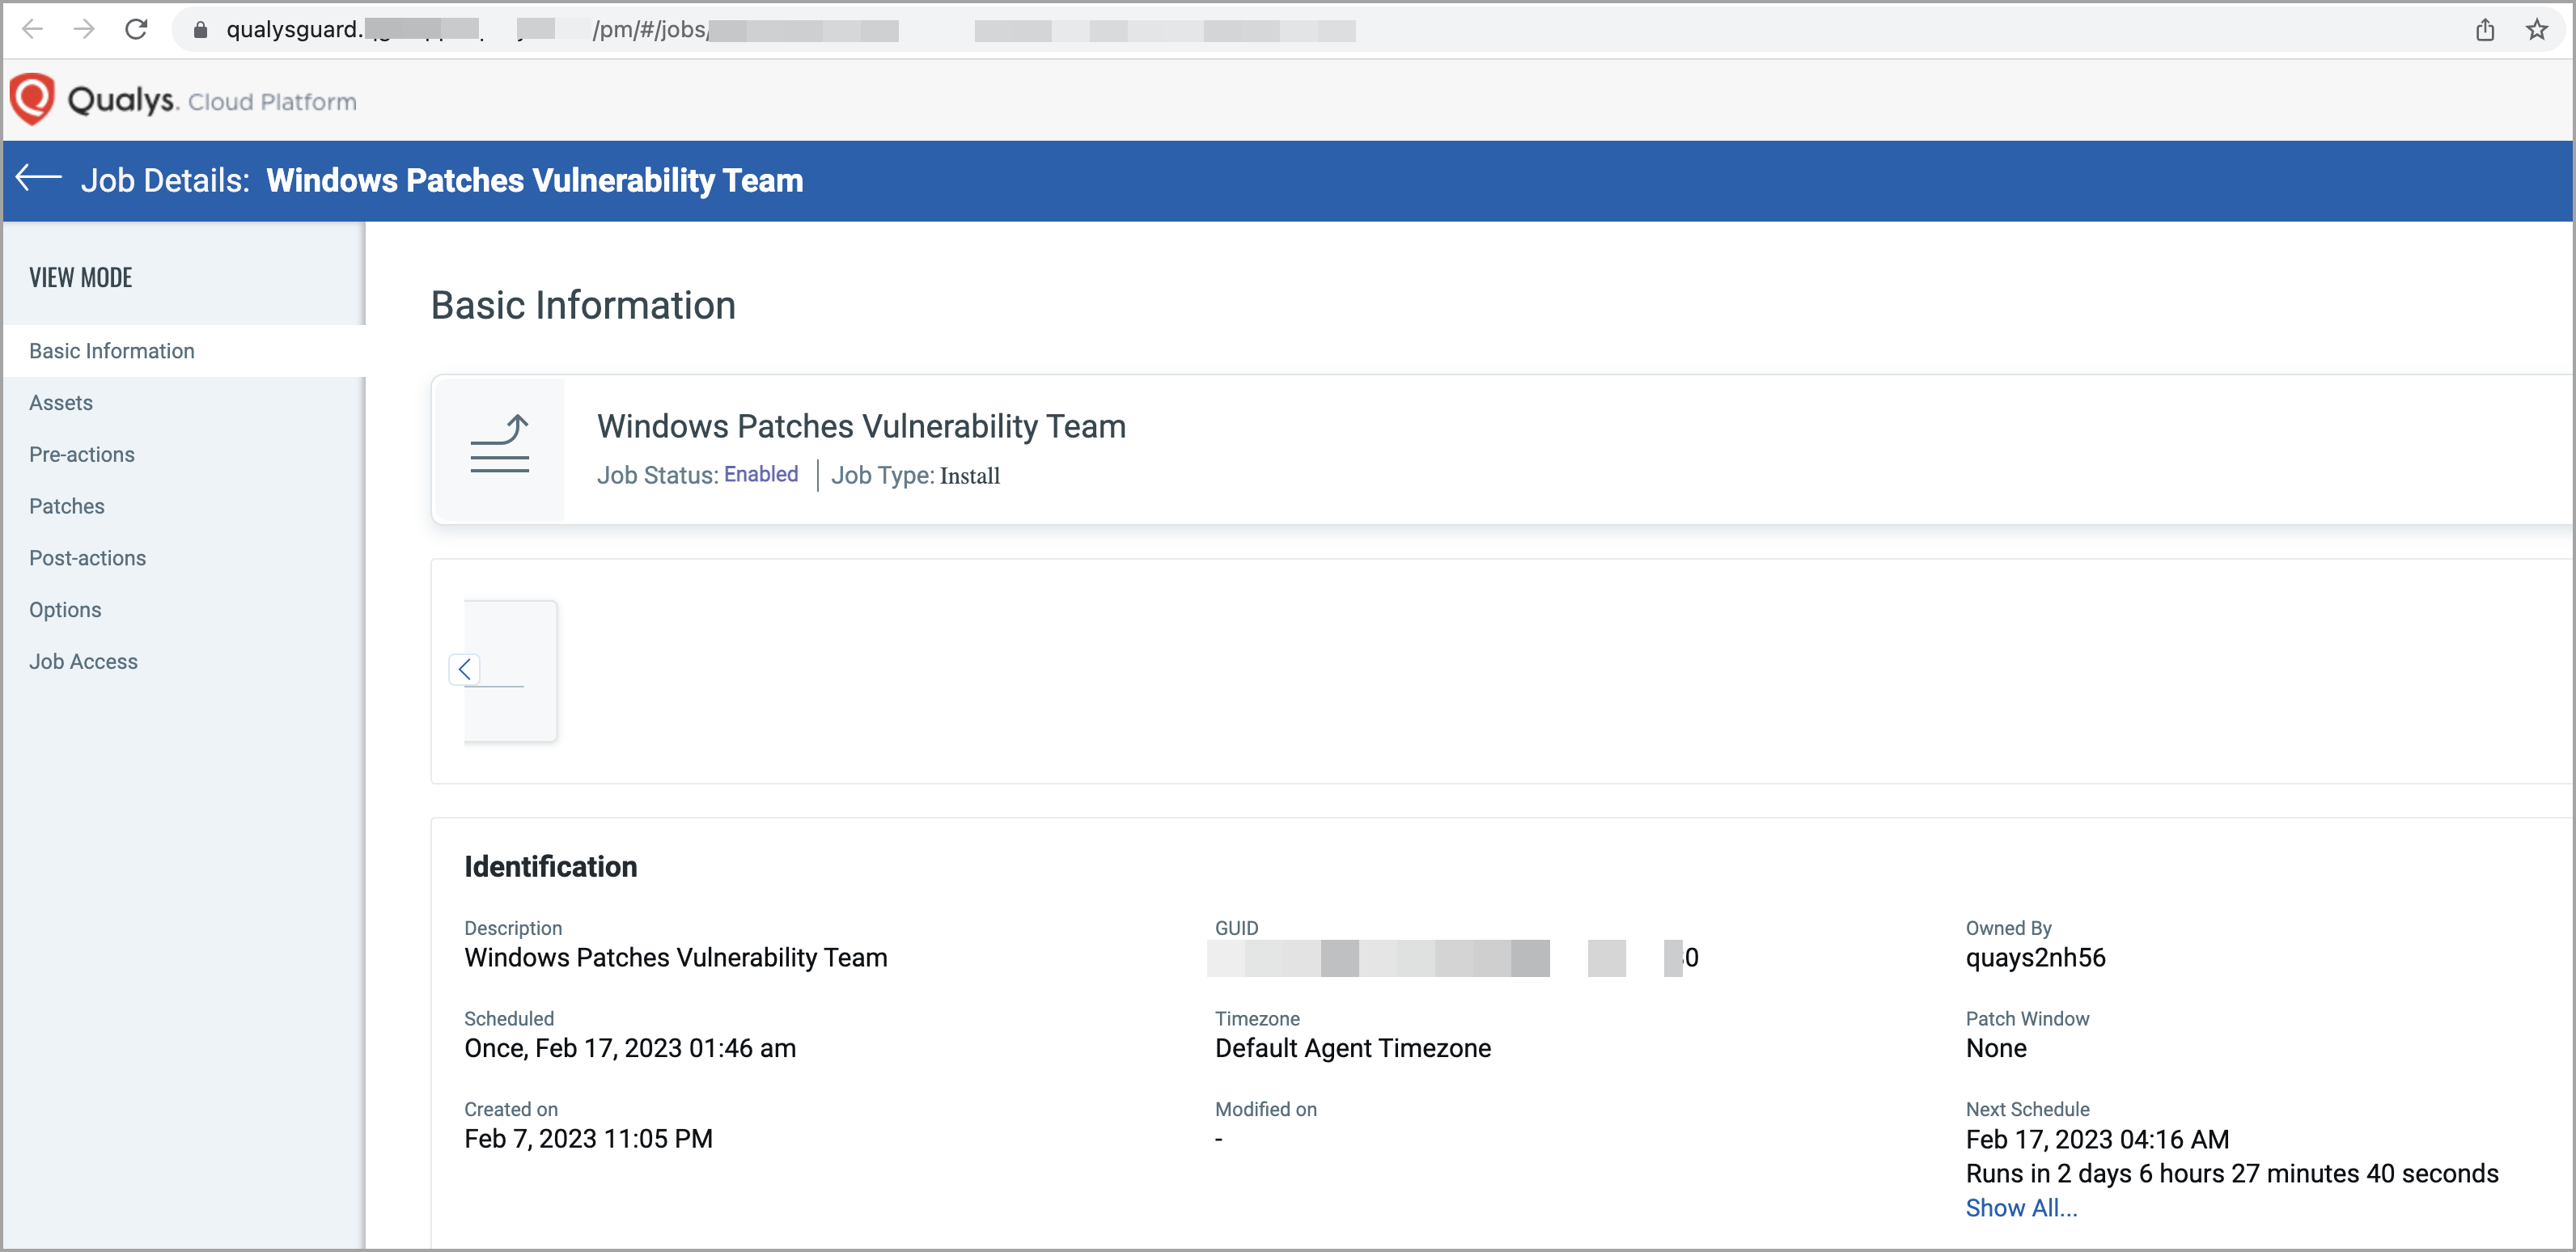Reload the page with the refresh icon
The width and height of the screenshot is (2576, 1252).
[137, 29]
